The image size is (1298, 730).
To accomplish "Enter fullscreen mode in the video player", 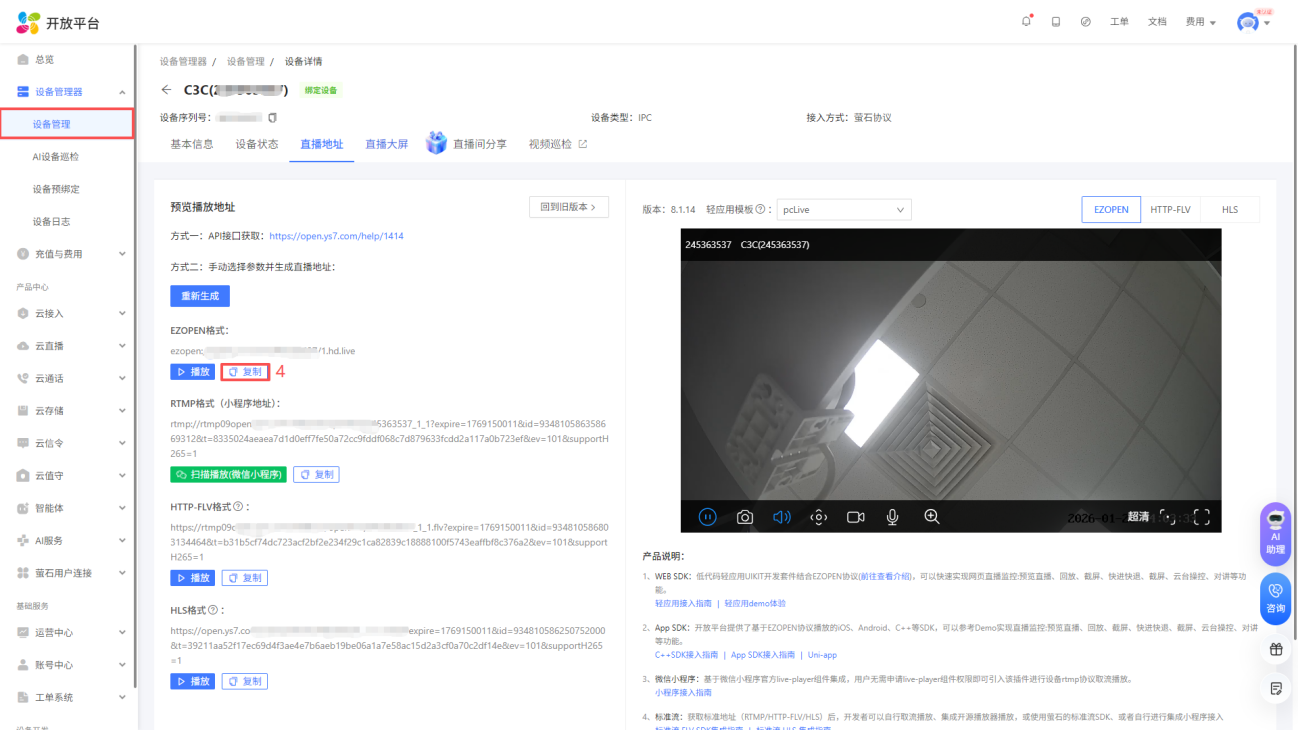I will (1202, 517).
